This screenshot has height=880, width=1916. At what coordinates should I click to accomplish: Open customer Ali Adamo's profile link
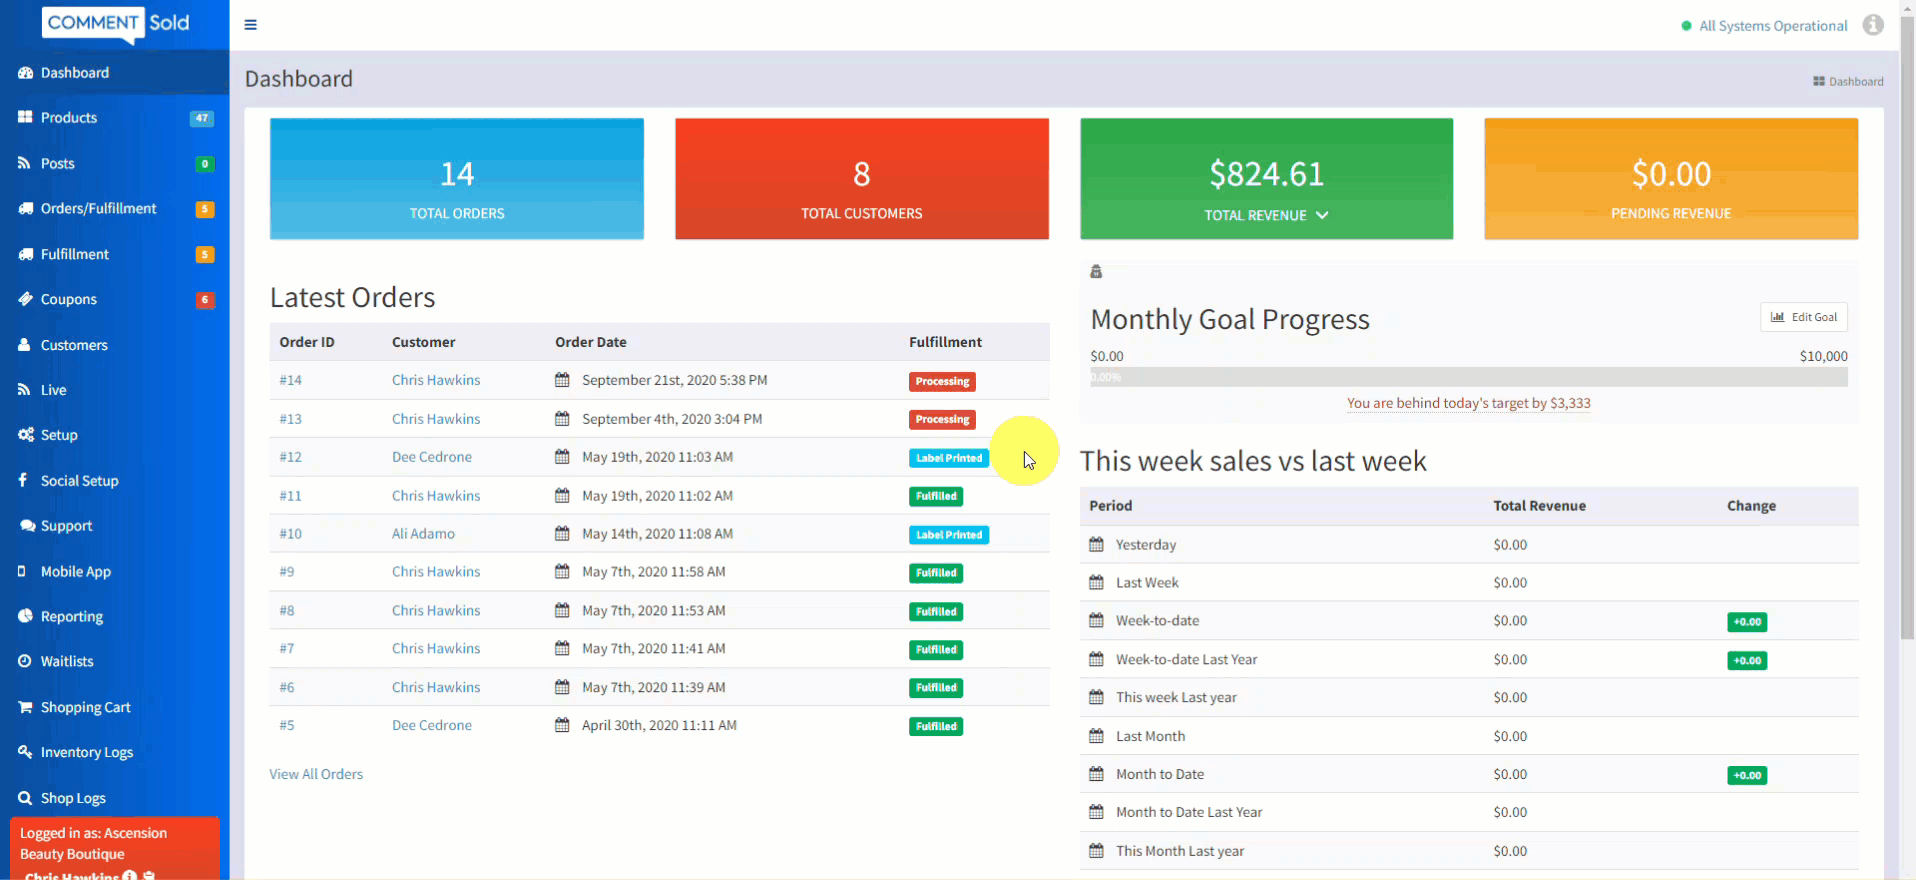coord(423,534)
